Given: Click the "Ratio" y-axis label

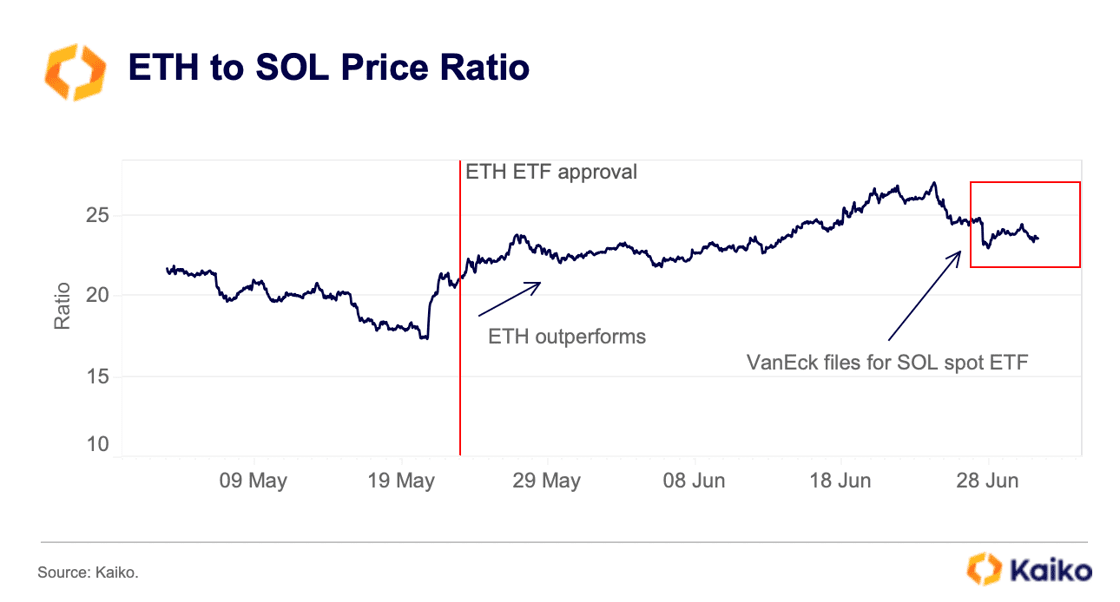Looking at the screenshot, I should pyautogui.click(x=62, y=307).
